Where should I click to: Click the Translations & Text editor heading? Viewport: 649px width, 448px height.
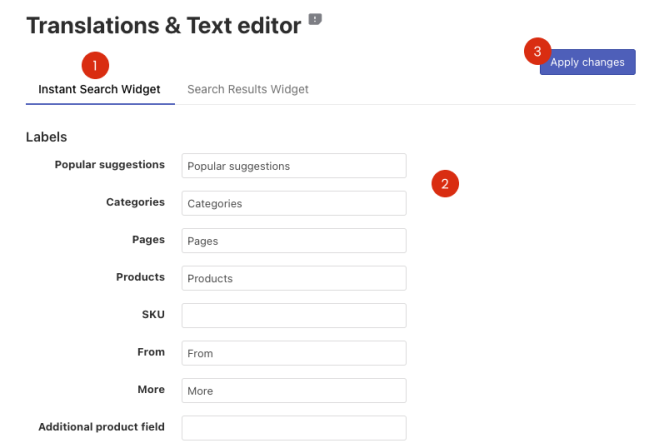point(163,26)
